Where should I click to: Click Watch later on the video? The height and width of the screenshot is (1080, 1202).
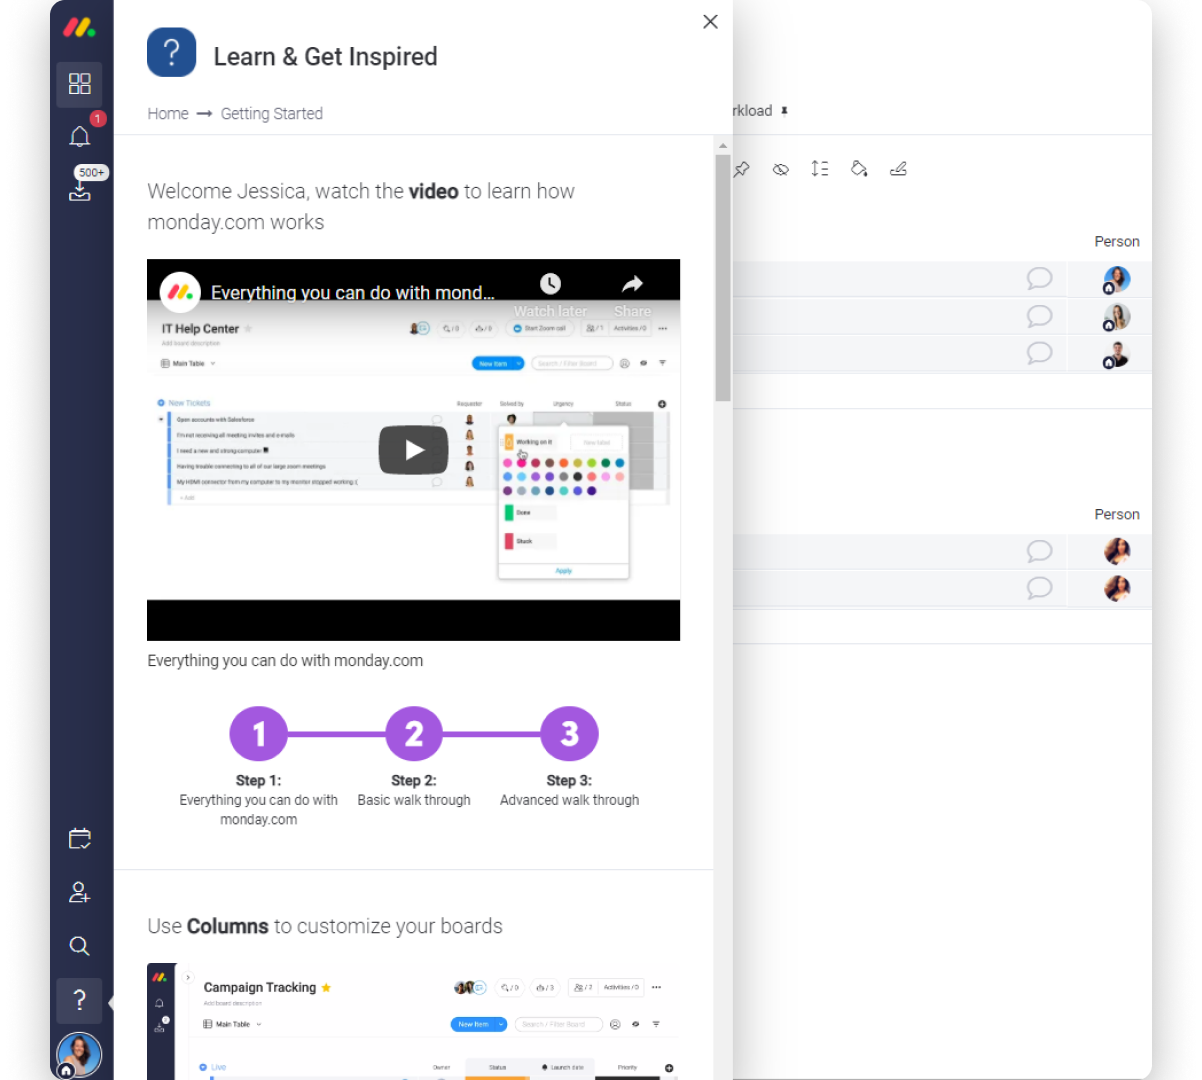[550, 295]
